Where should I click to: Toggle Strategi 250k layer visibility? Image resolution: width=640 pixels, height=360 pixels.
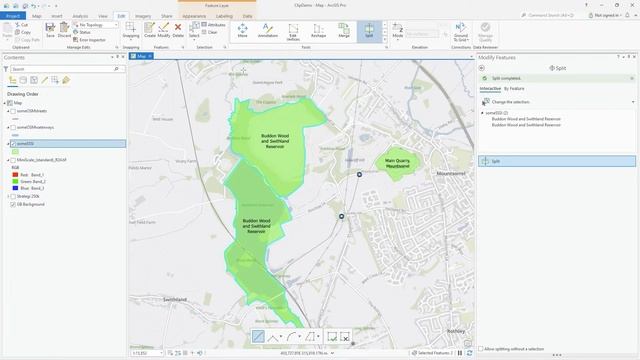click(x=13, y=196)
